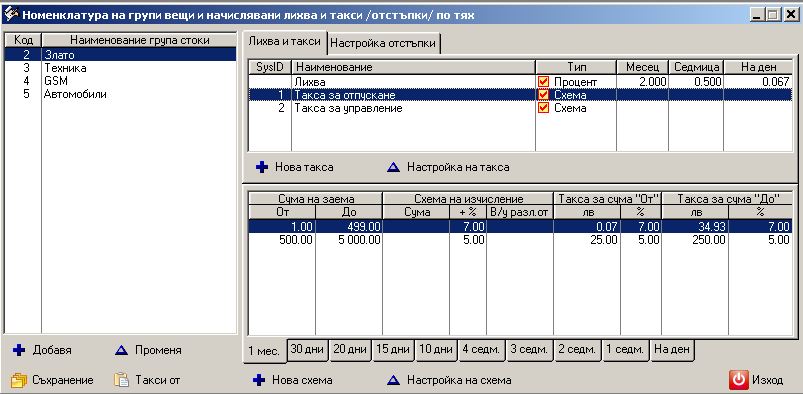Click the Месец column header
803x394 pixels.
(643, 67)
